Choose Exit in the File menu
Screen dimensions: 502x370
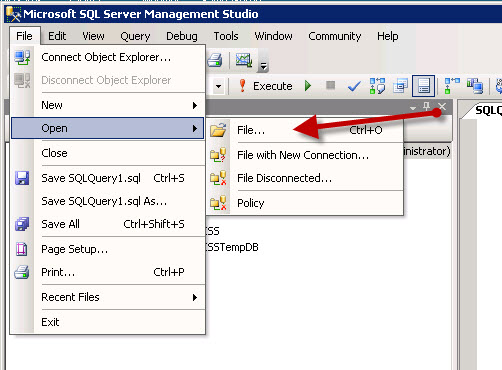[x=108, y=322]
